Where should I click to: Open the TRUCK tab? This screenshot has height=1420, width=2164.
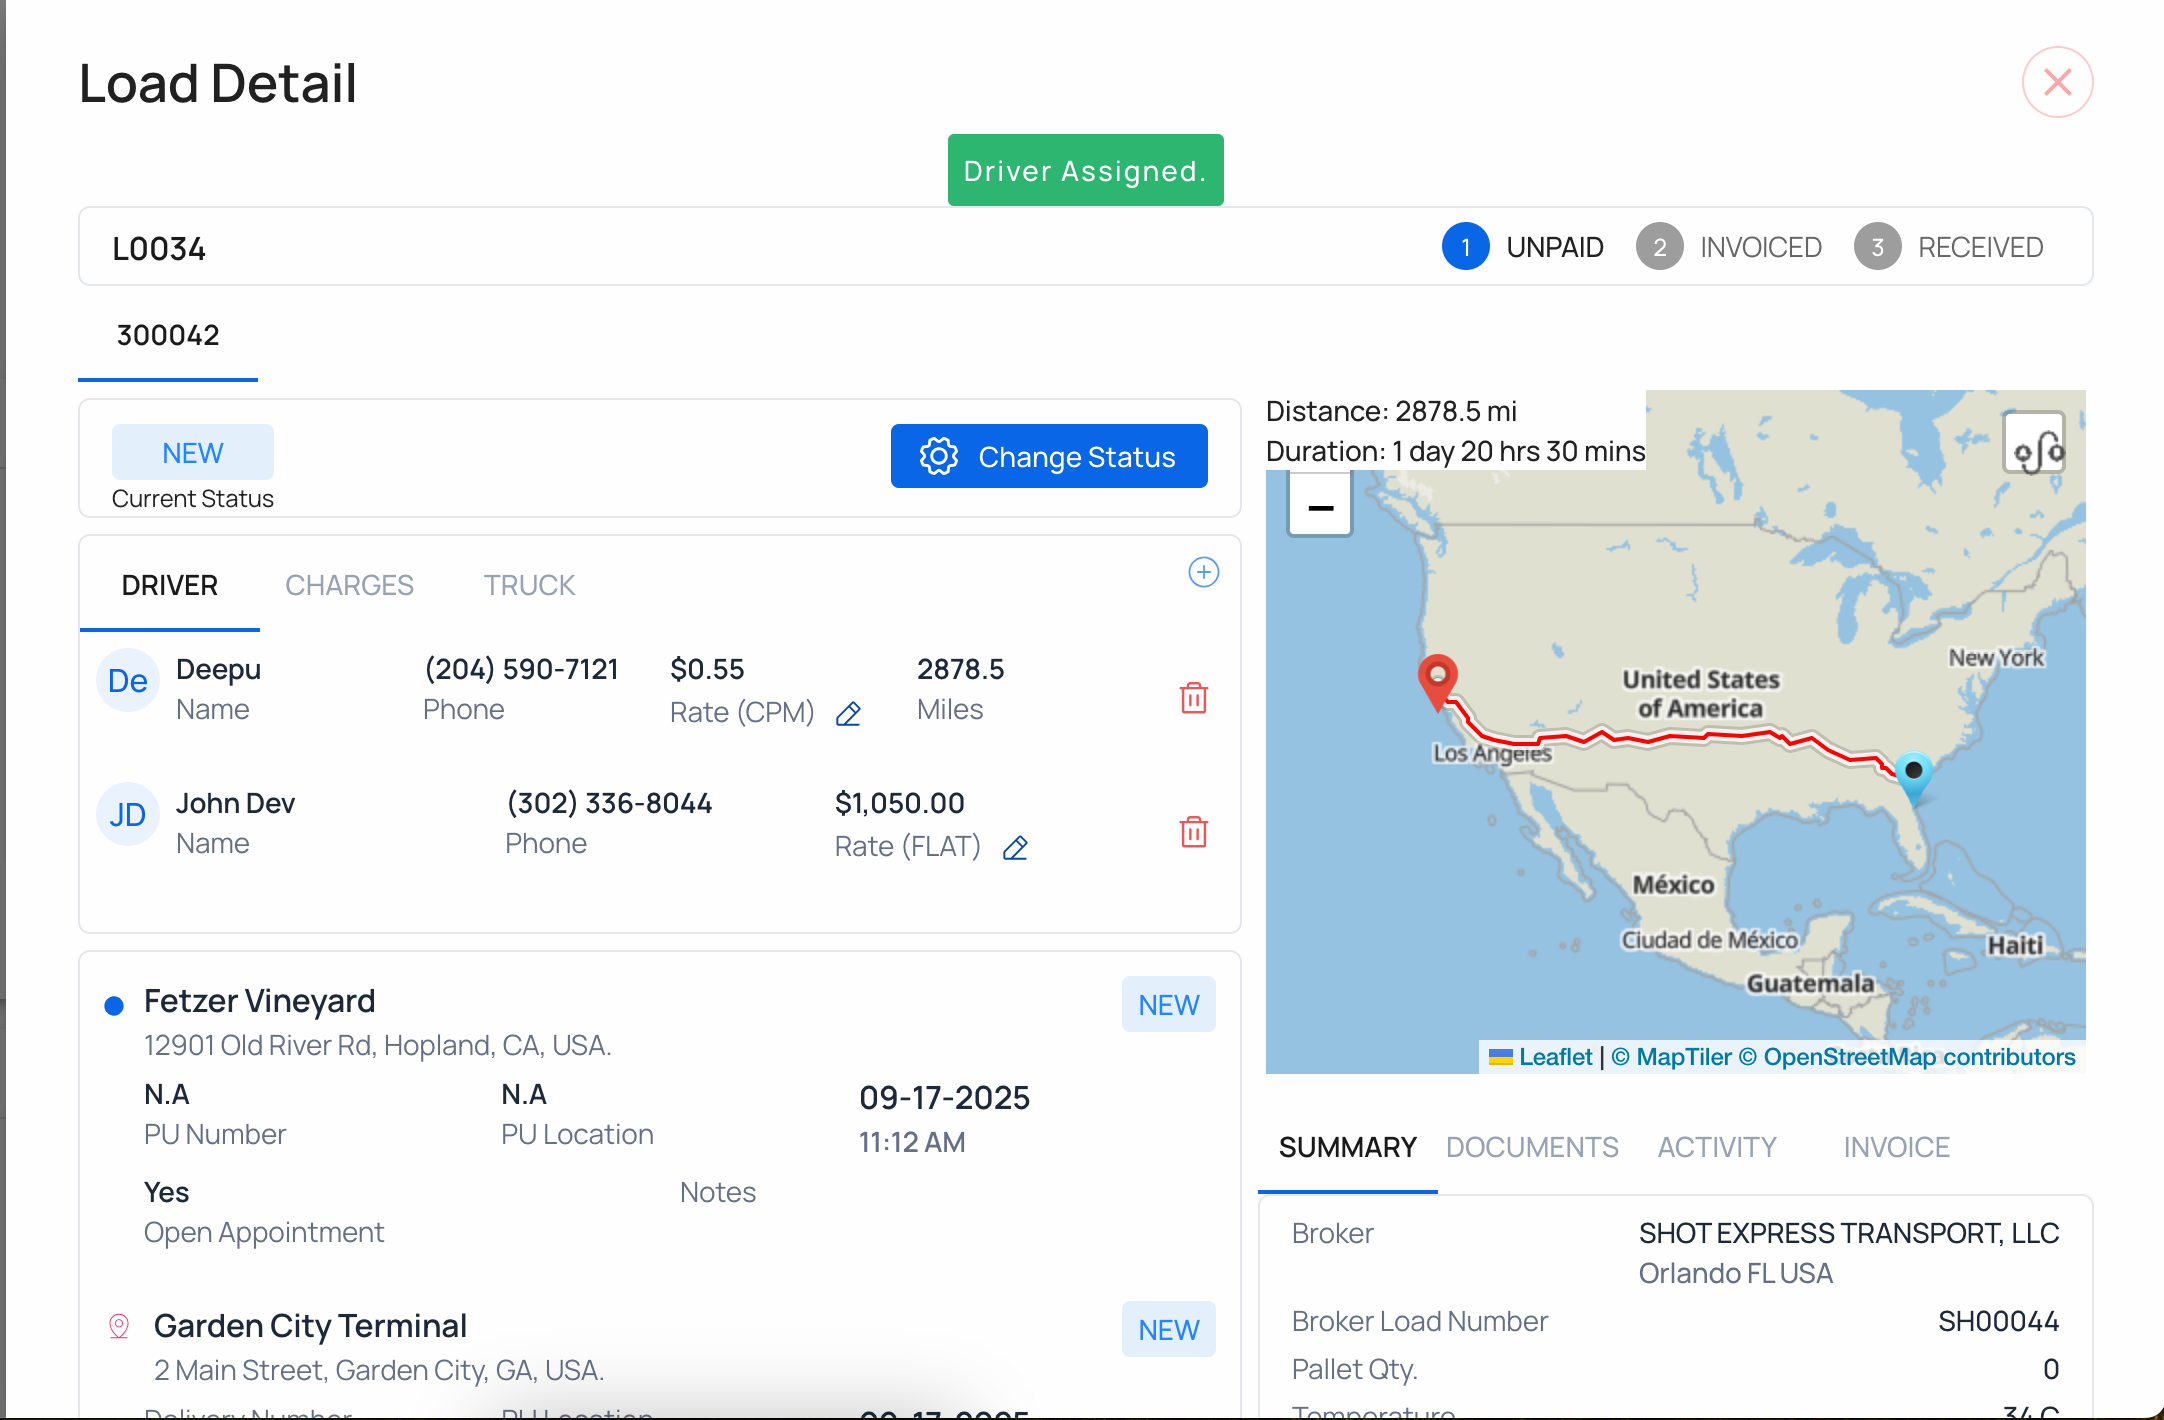click(x=529, y=585)
